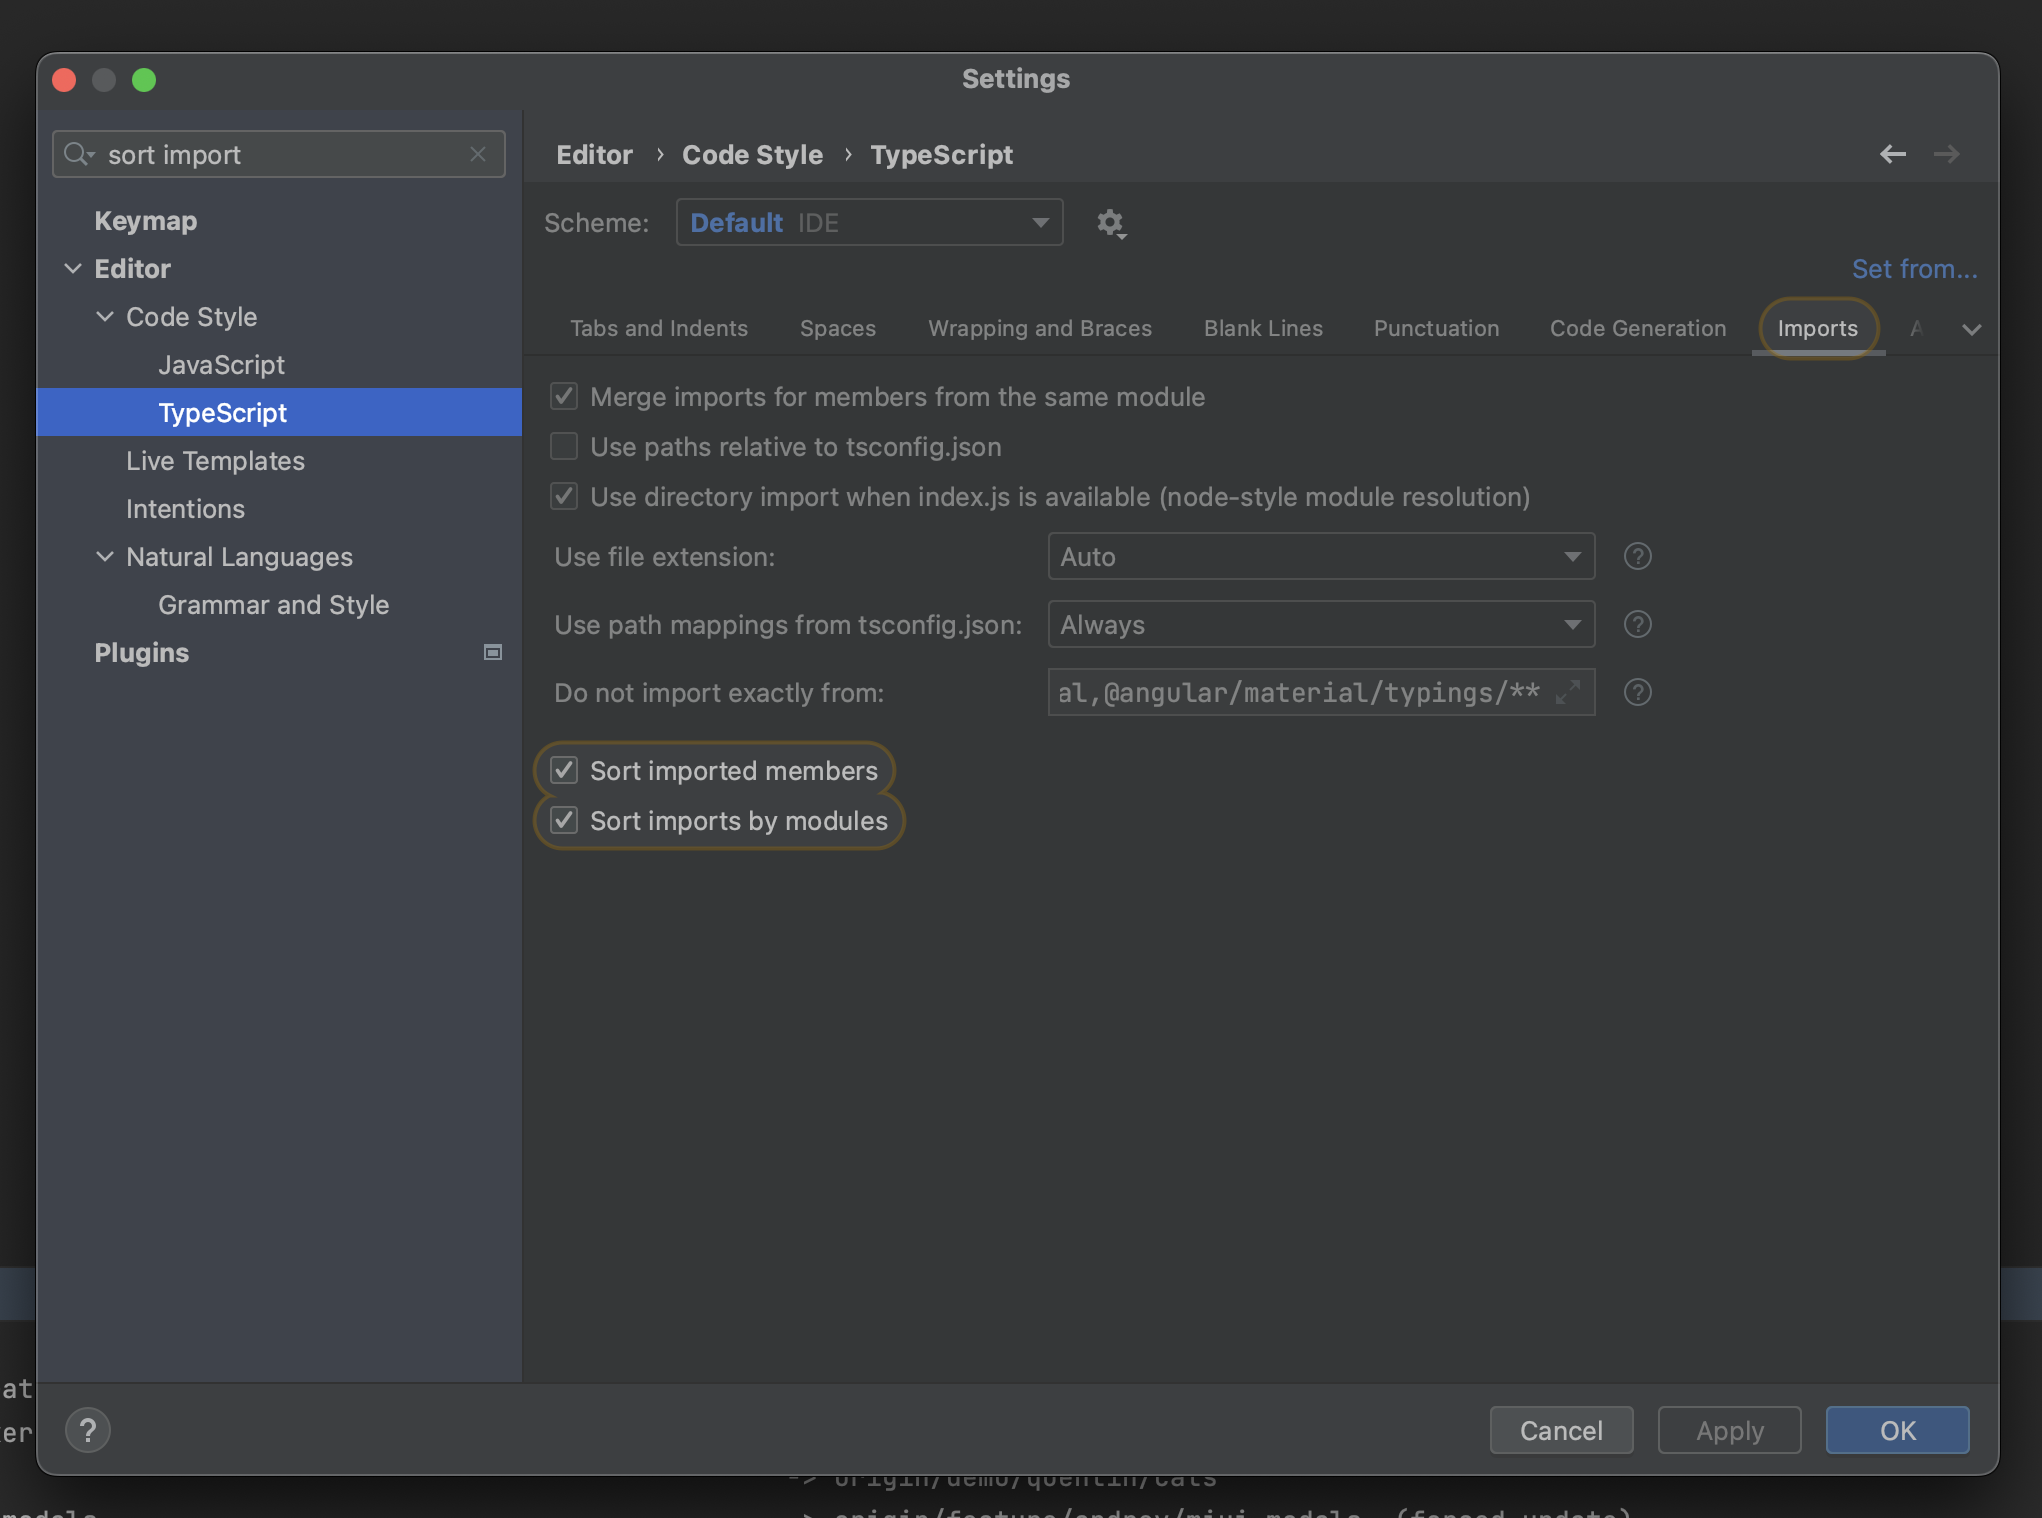The image size is (2042, 1518).
Task: Switch to the Punctuation tab
Action: [1436, 328]
